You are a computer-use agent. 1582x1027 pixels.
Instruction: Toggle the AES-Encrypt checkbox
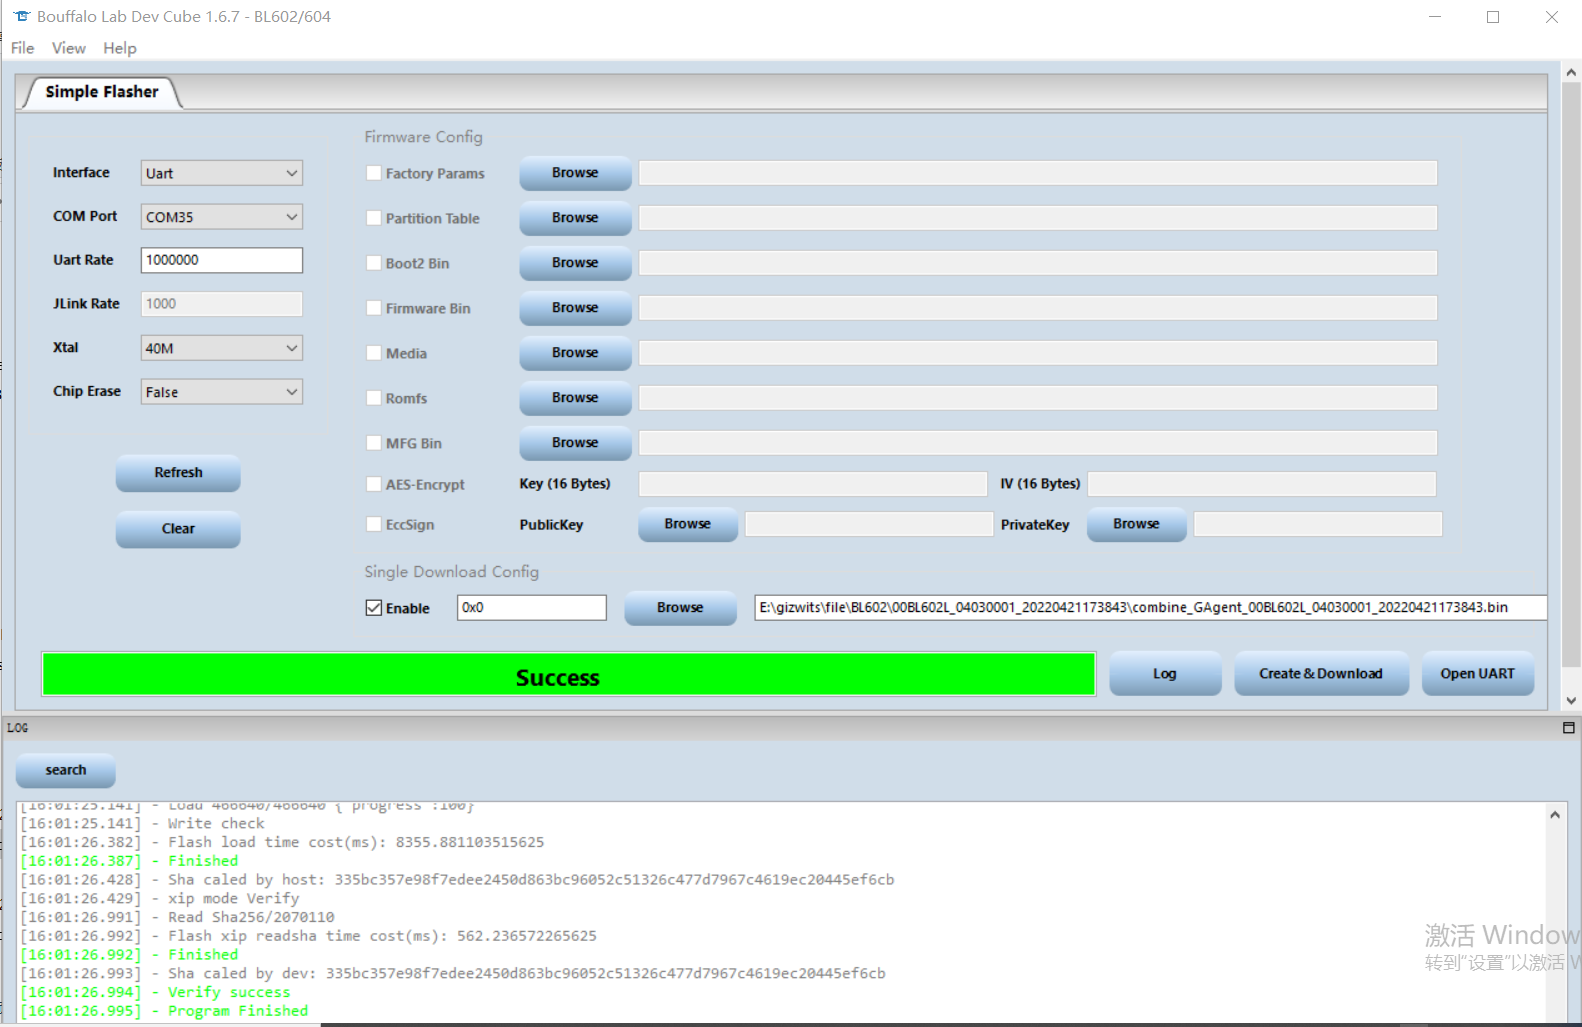point(374,484)
